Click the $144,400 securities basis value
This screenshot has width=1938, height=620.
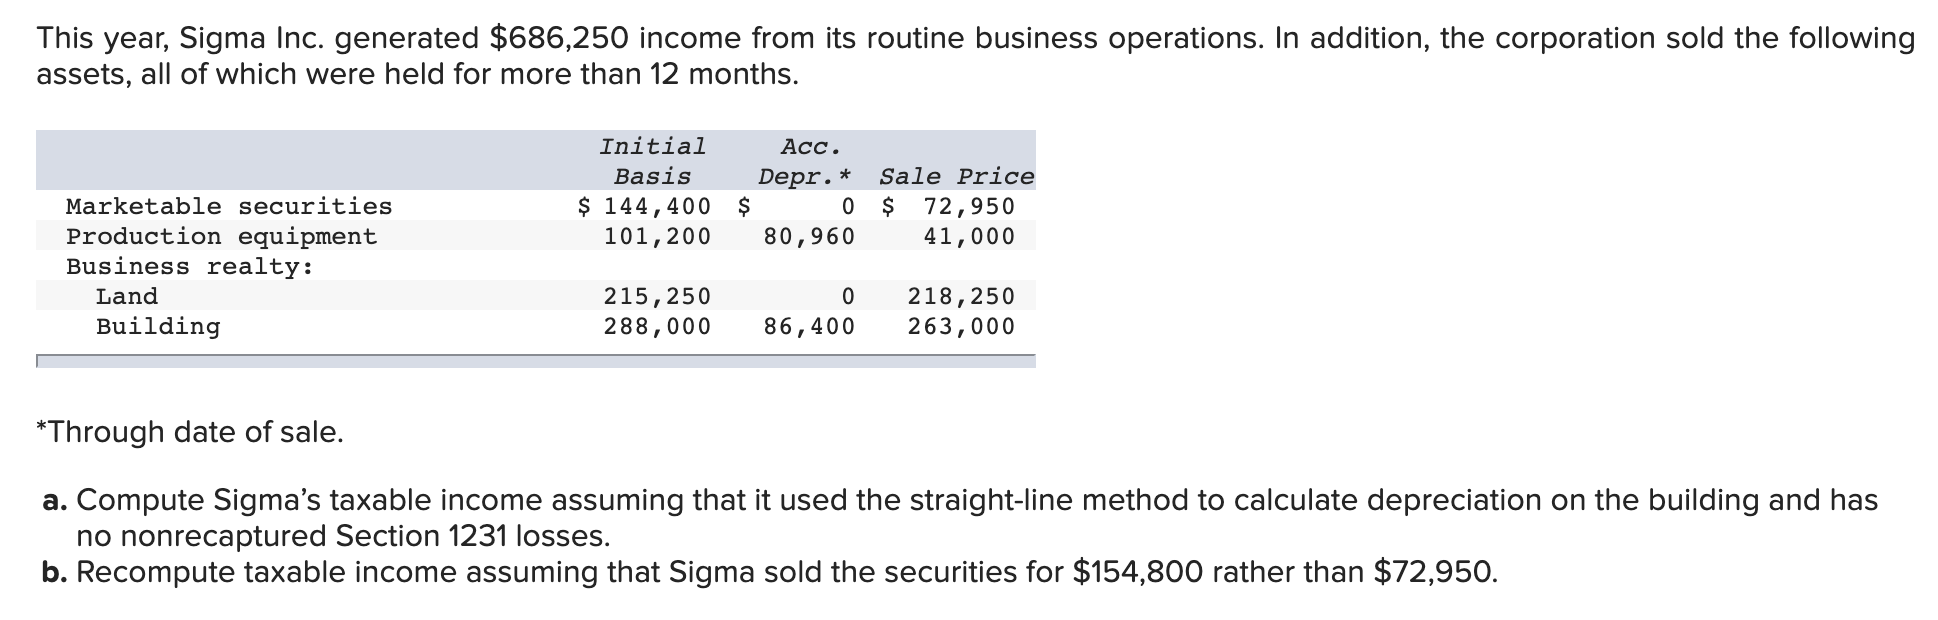coord(645,207)
